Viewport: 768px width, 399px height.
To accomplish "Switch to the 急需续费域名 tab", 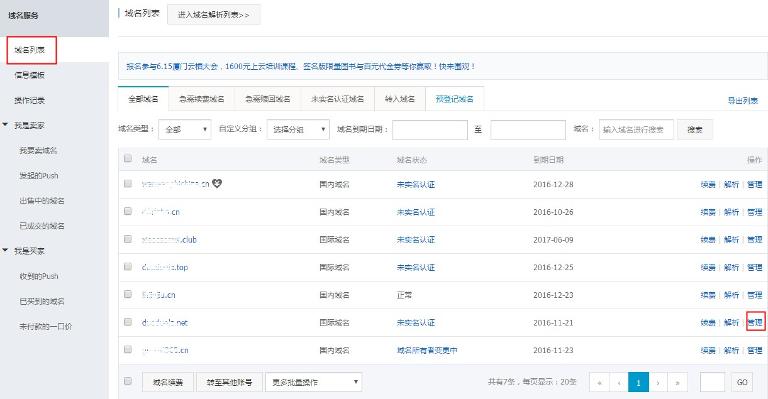I will pyautogui.click(x=201, y=99).
